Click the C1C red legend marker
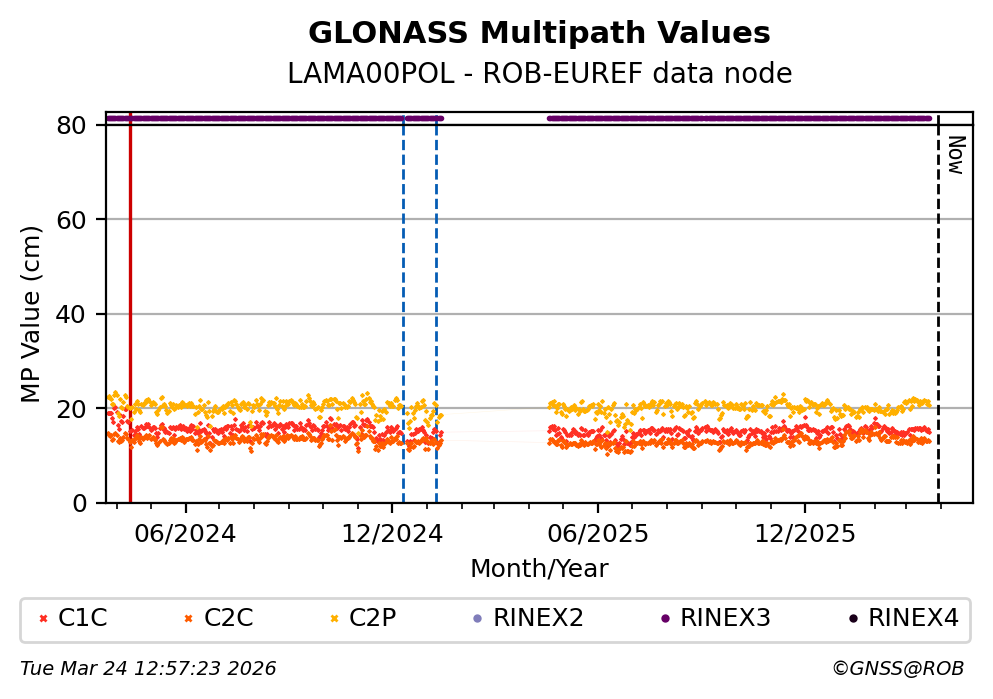This screenshot has height=699, width=993. 43,619
